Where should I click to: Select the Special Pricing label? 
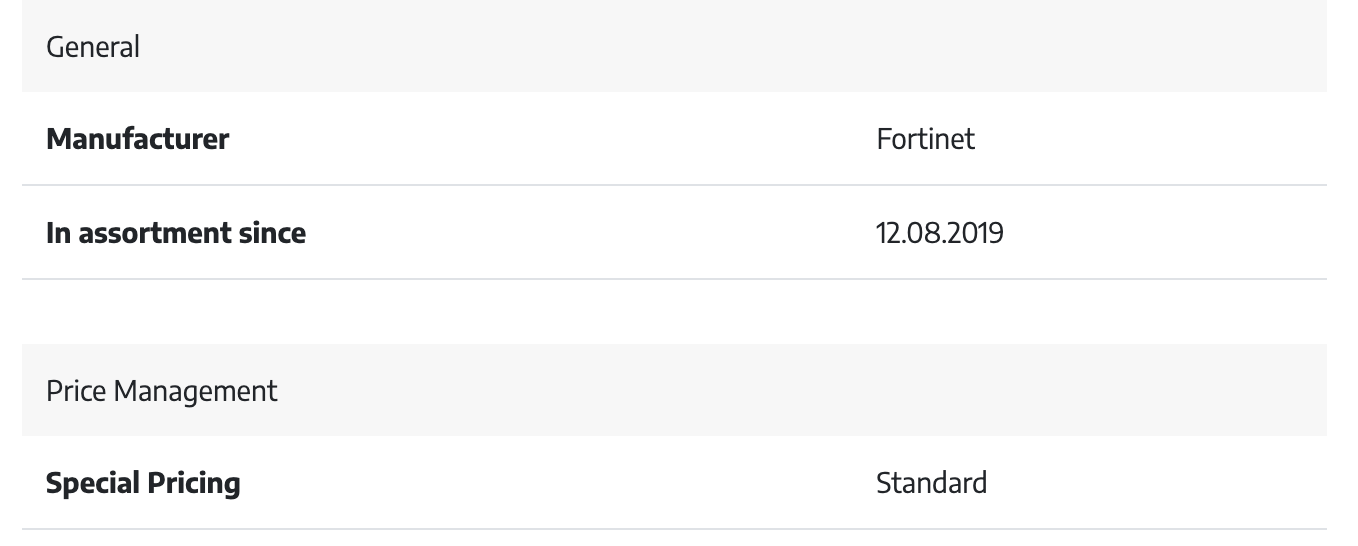click(143, 484)
